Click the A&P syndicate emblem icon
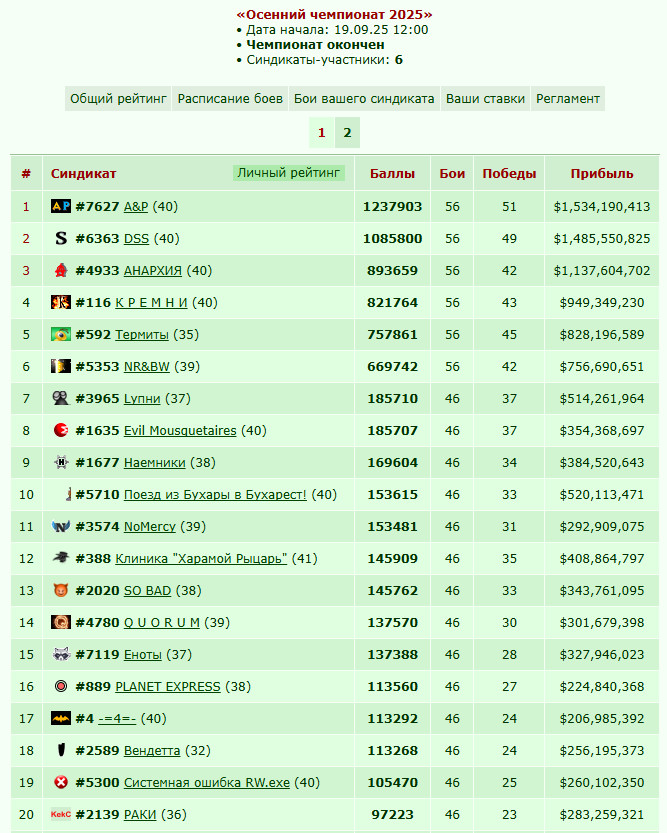Viewport: 667px width, 833px height. click(61, 206)
